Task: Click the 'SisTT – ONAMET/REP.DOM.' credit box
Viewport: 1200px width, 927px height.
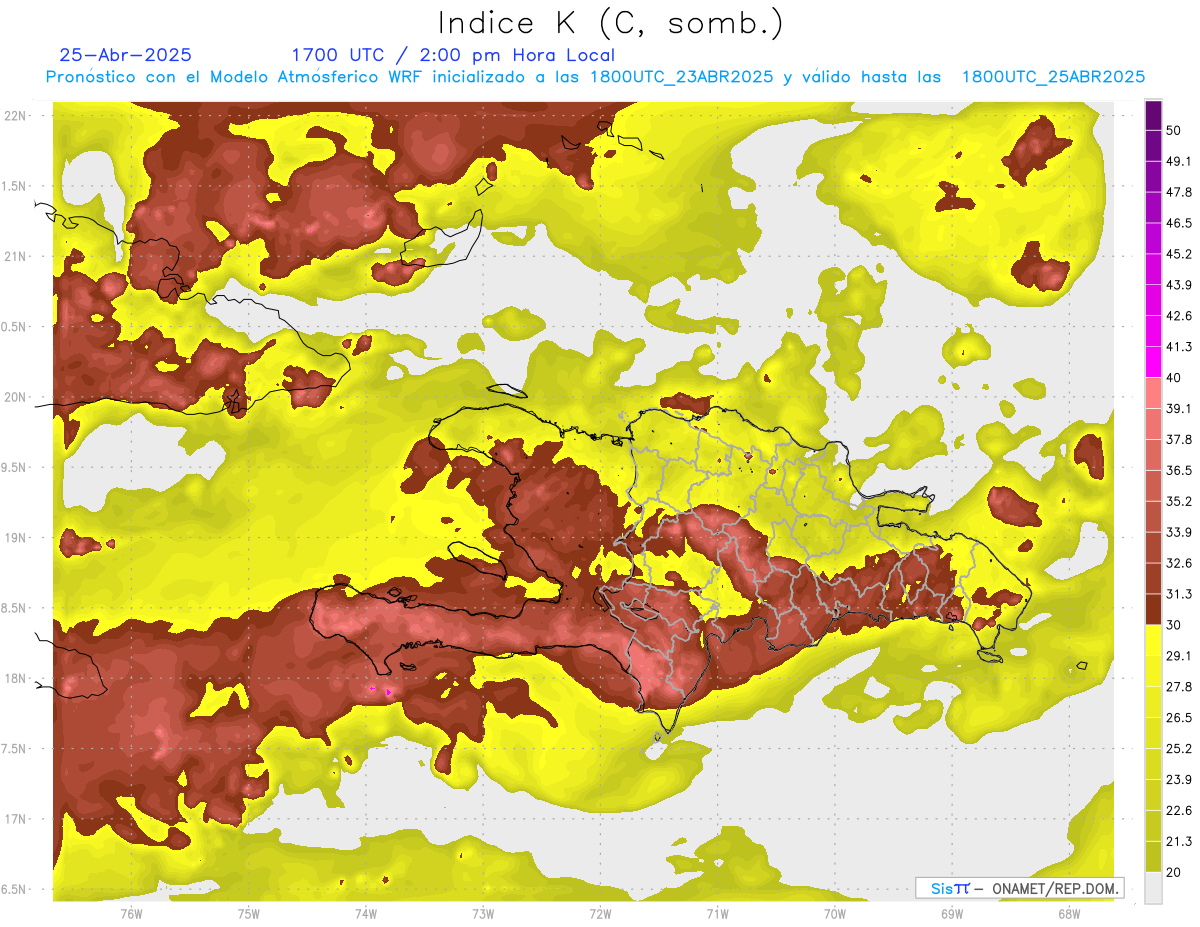Action: tap(1019, 888)
